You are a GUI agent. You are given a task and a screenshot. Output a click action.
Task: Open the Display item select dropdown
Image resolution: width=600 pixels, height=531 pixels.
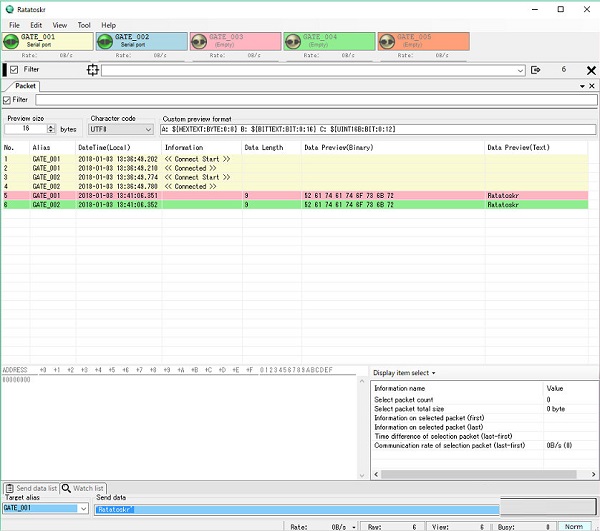click(404, 373)
